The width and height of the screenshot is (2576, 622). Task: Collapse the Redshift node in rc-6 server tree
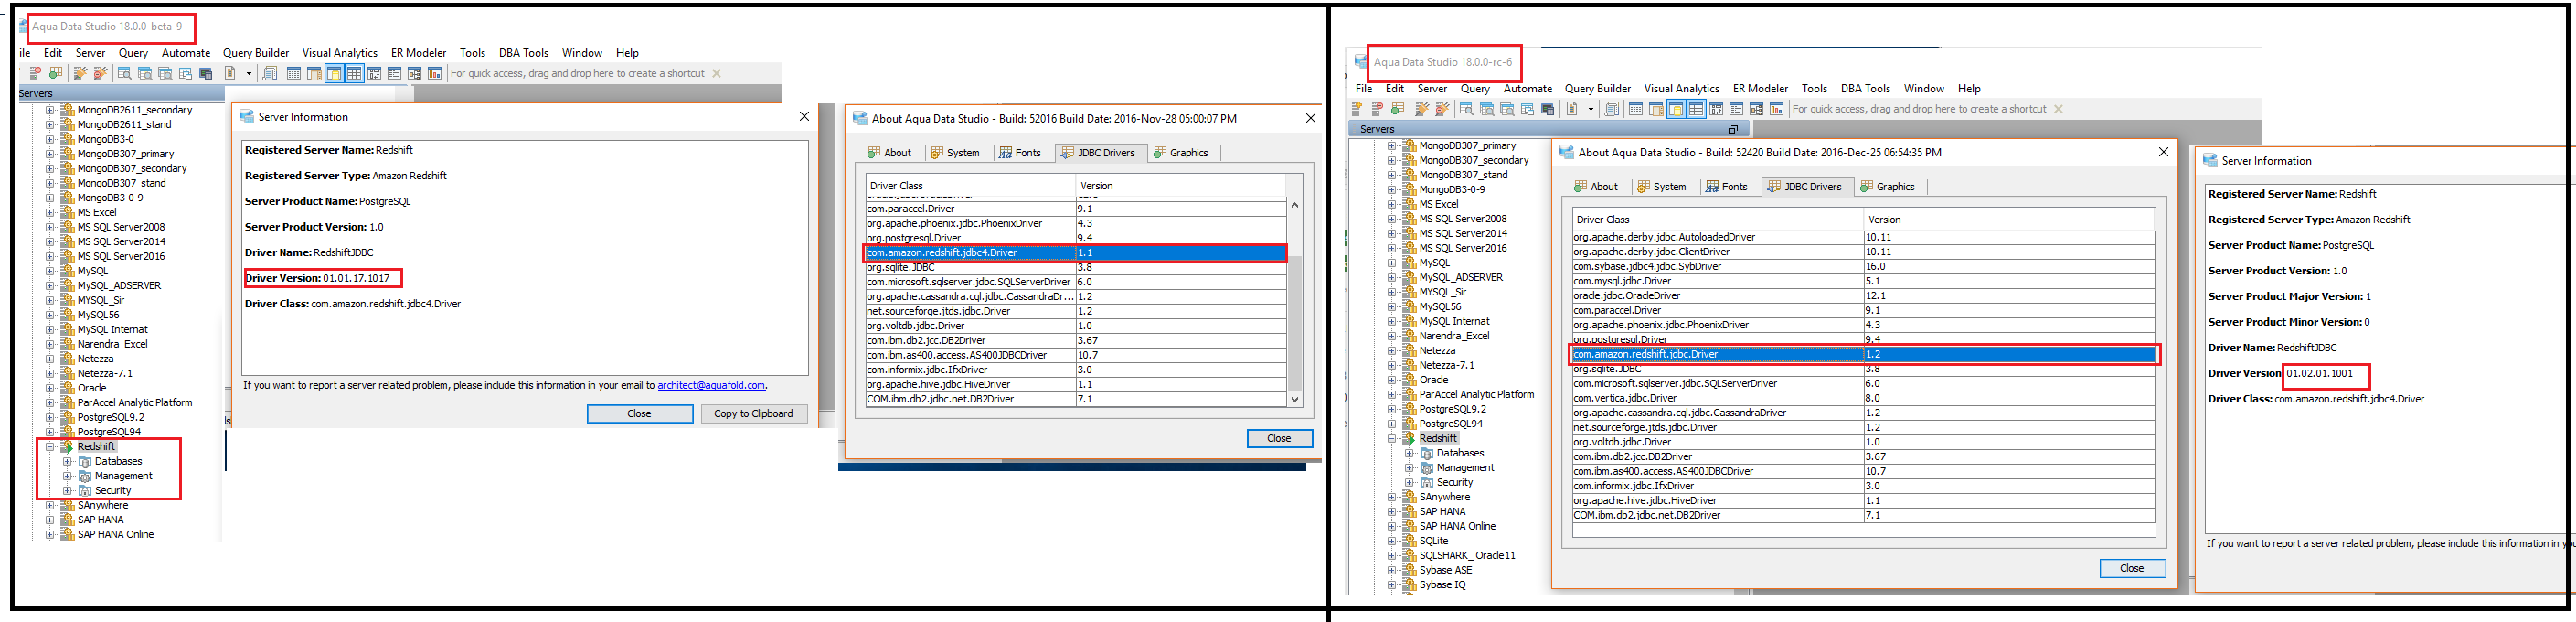pyautogui.click(x=1391, y=439)
